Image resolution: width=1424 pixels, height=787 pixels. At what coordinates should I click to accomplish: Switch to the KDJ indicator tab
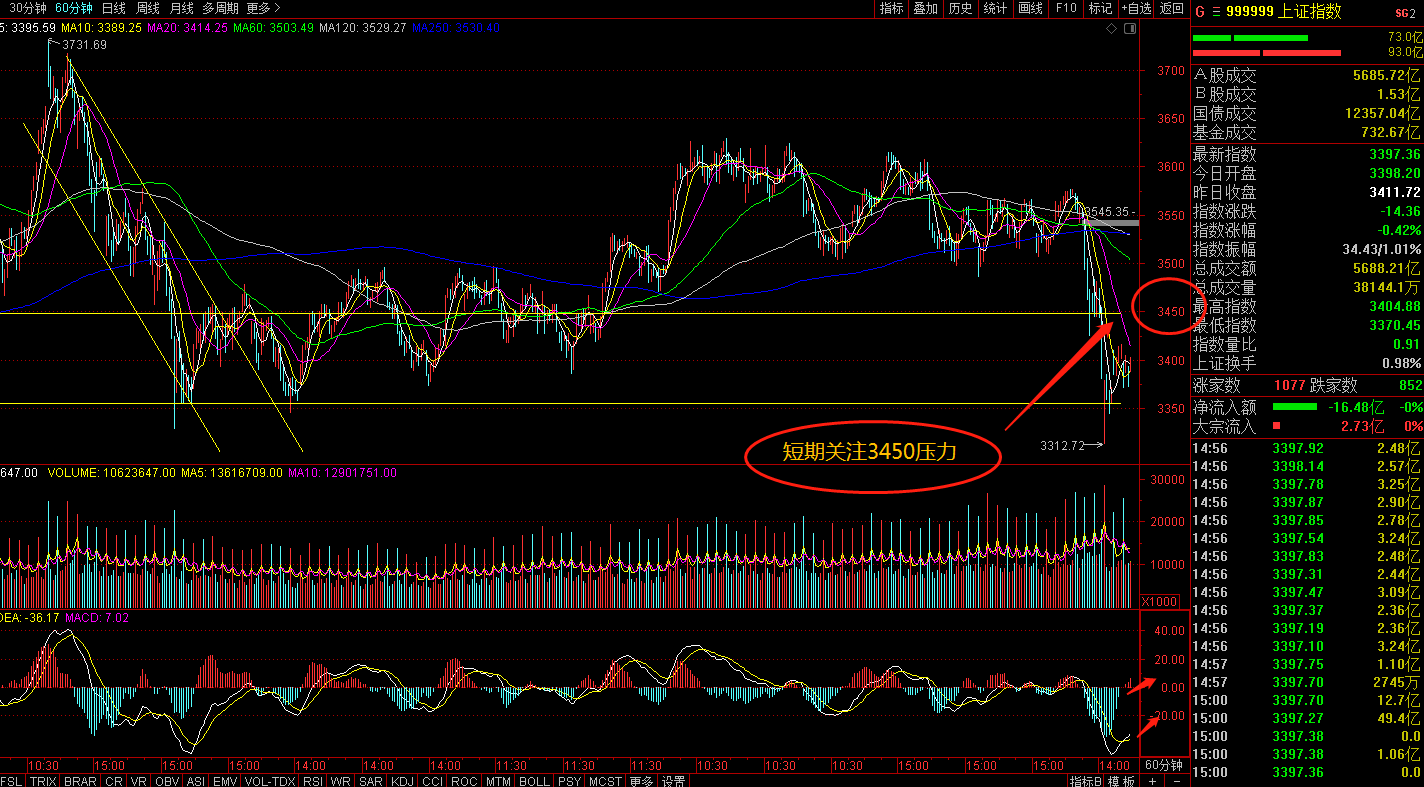pyautogui.click(x=402, y=780)
